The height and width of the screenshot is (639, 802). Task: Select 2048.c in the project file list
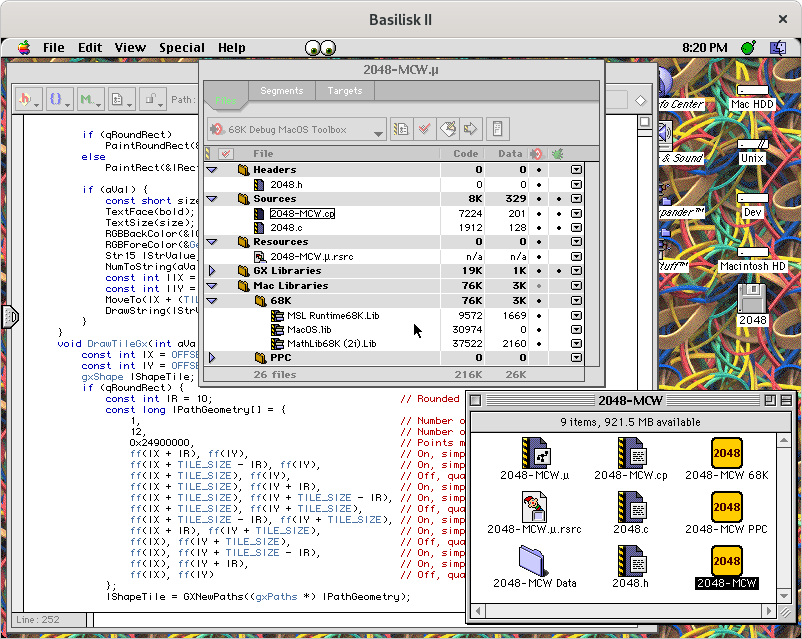point(286,228)
